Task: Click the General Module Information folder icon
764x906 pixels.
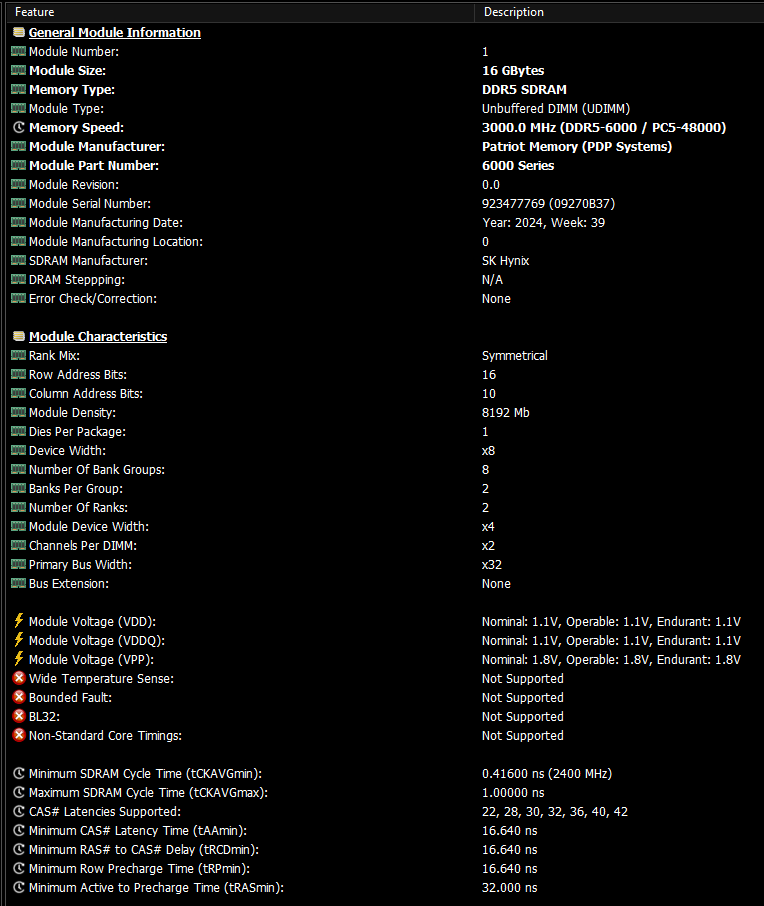Action: click(x=19, y=32)
